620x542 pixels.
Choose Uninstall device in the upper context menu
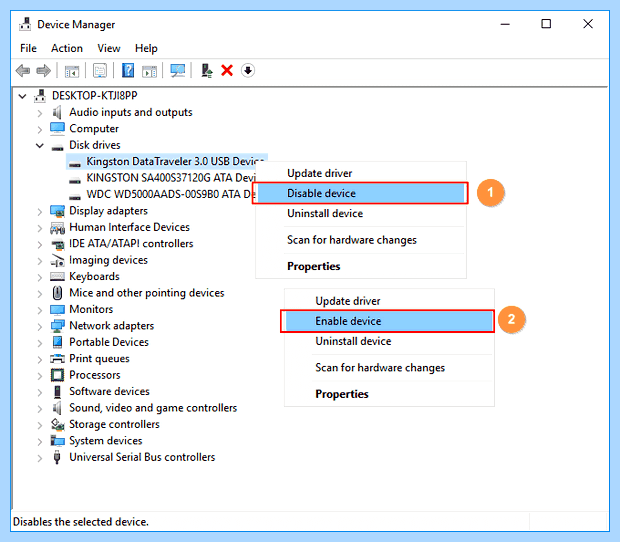click(360, 213)
